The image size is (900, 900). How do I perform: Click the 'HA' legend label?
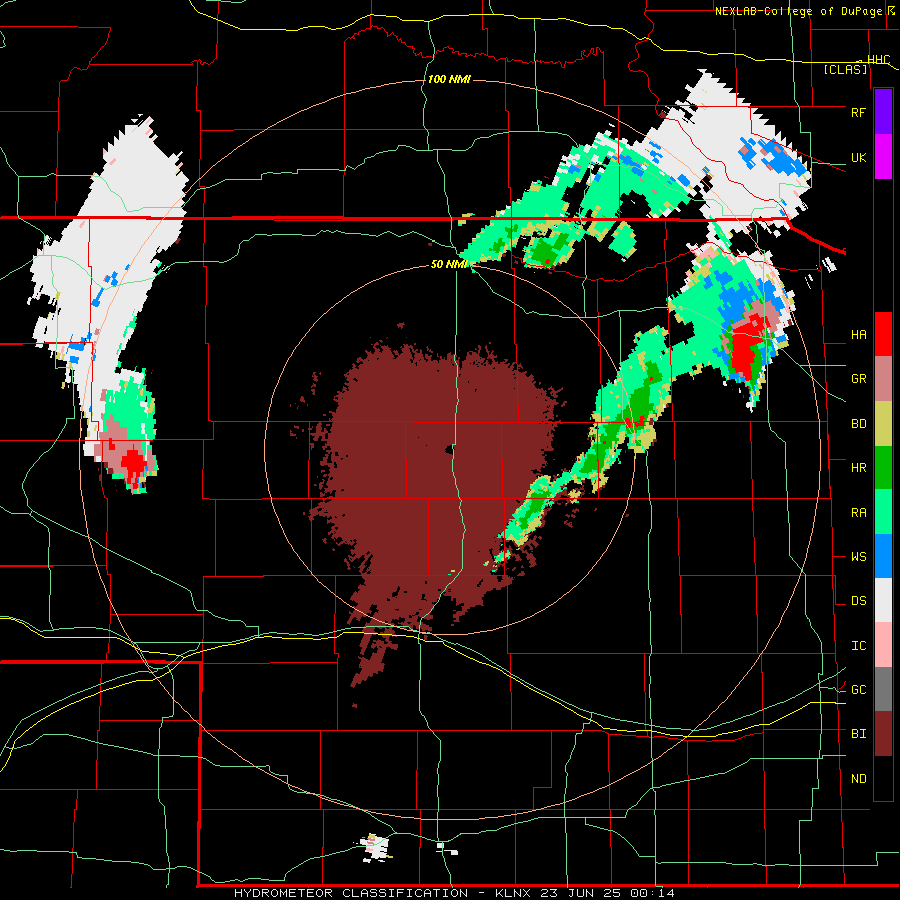[858, 334]
